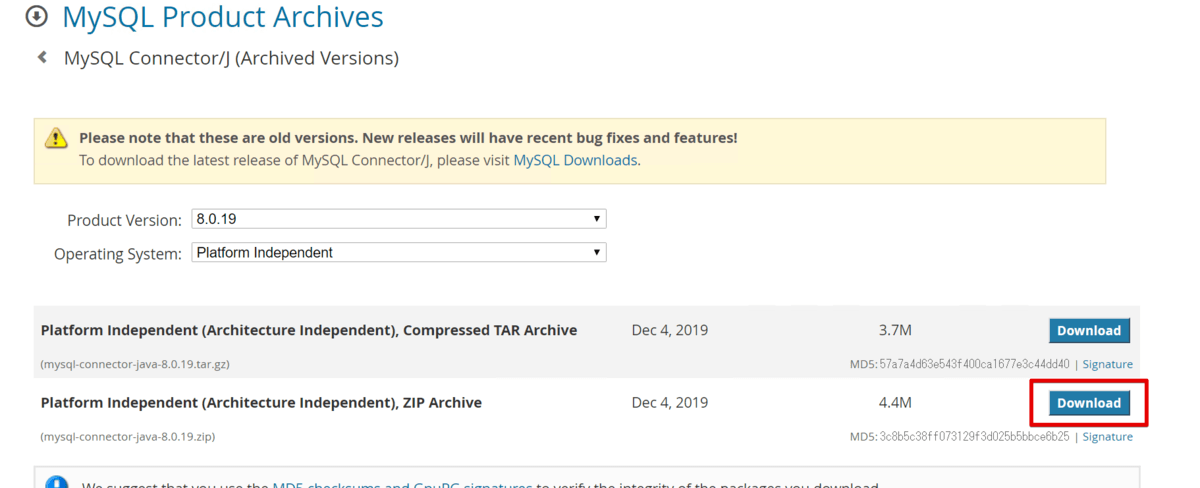Click the bold old versions warning text
Image resolution: width=1200 pixels, height=488 pixels.
tap(408, 138)
